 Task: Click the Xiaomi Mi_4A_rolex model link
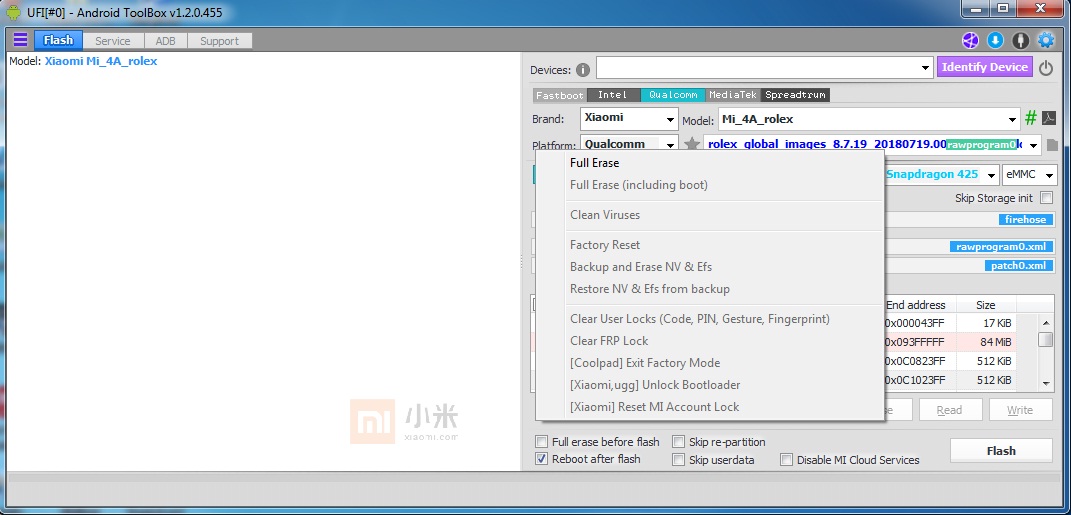[x=101, y=61]
